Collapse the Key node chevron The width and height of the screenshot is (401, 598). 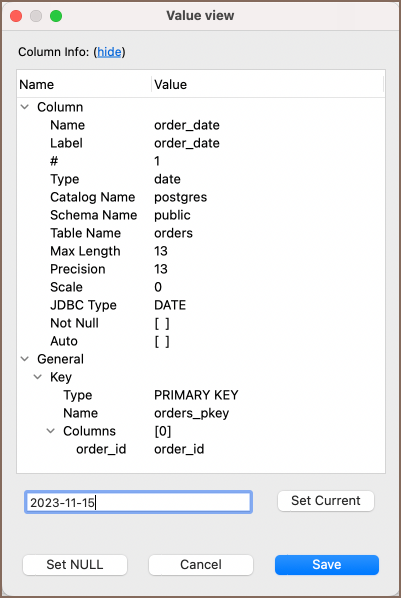(x=38, y=377)
